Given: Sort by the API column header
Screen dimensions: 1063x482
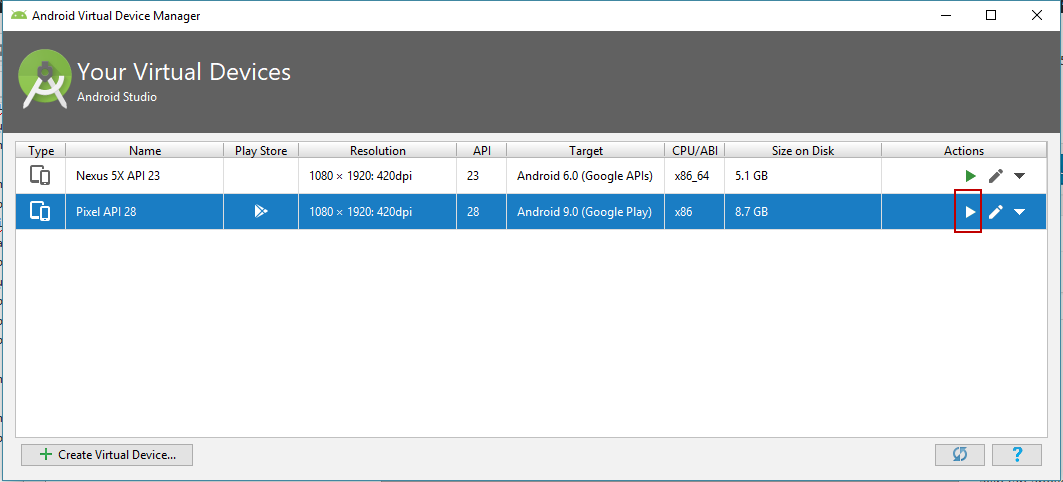Looking at the screenshot, I should tap(481, 150).
